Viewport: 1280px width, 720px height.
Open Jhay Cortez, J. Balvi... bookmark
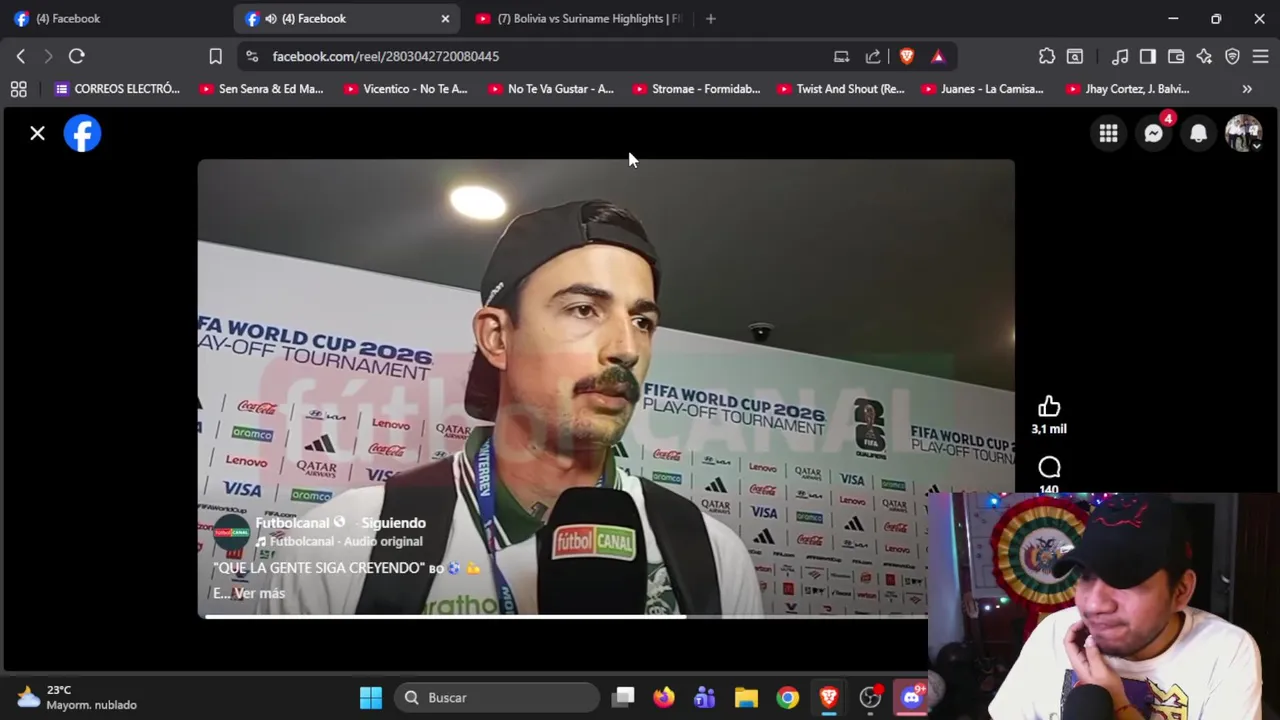[x=1127, y=89]
